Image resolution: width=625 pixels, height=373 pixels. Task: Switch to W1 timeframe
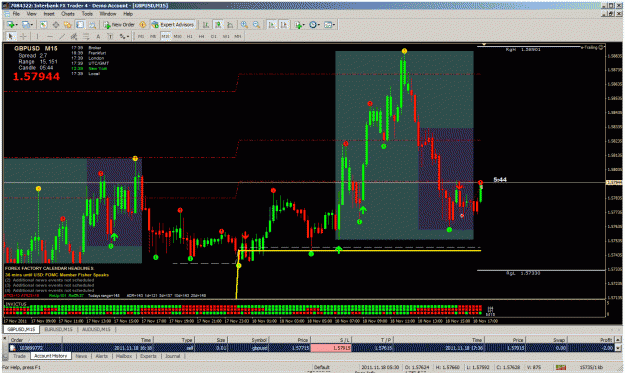[x=226, y=36]
